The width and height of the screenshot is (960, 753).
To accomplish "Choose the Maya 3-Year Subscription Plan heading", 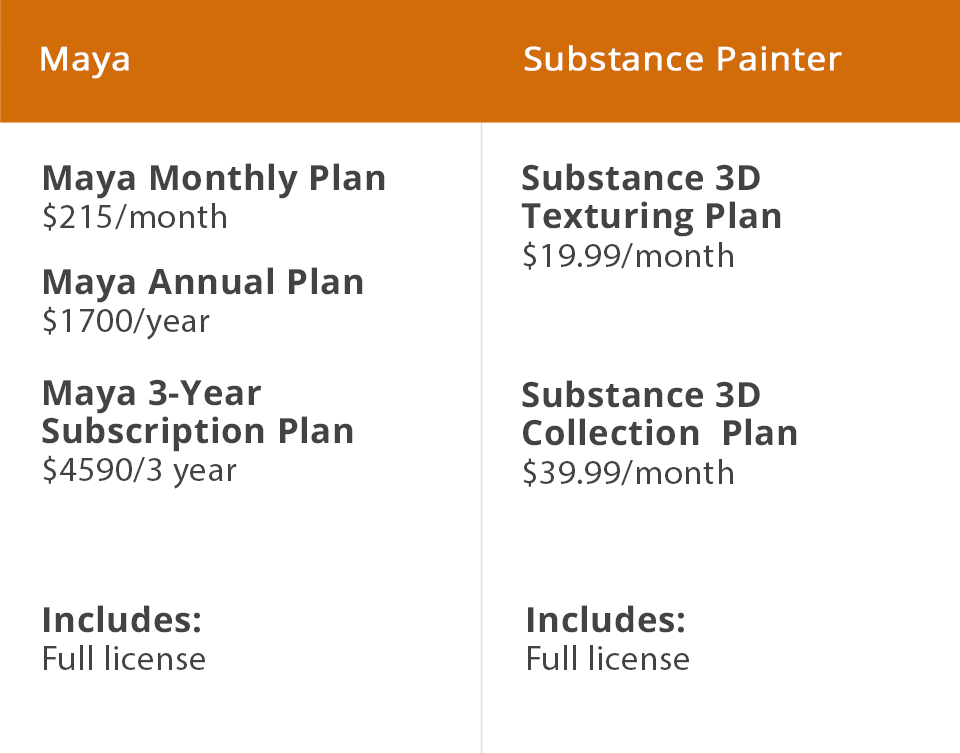I will click(x=198, y=412).
